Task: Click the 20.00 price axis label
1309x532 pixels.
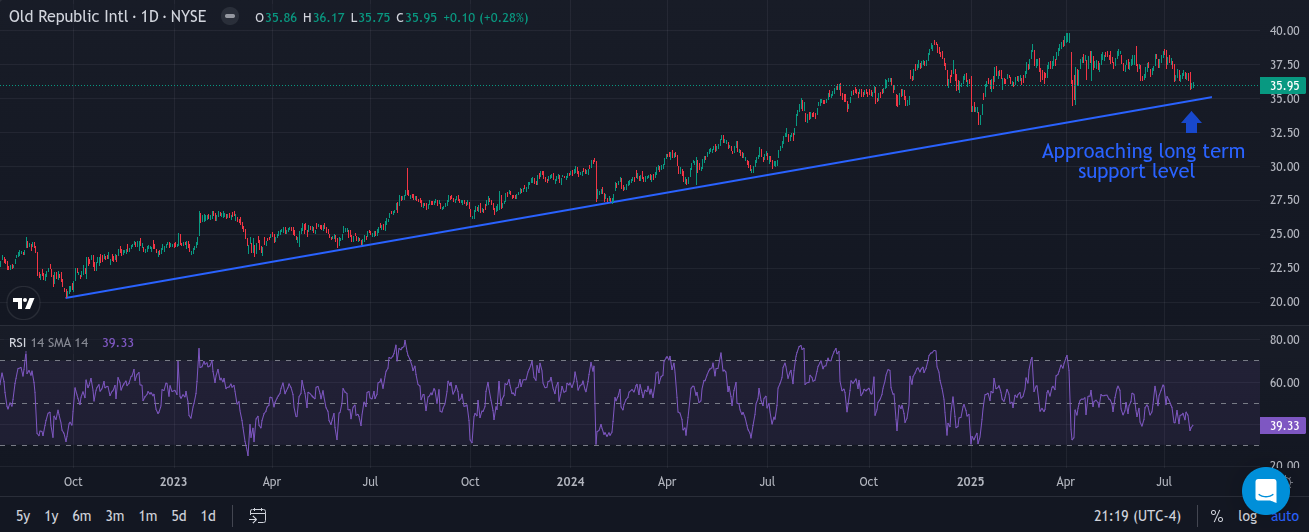Action: pyautogui.click(x=1284, y=302)
